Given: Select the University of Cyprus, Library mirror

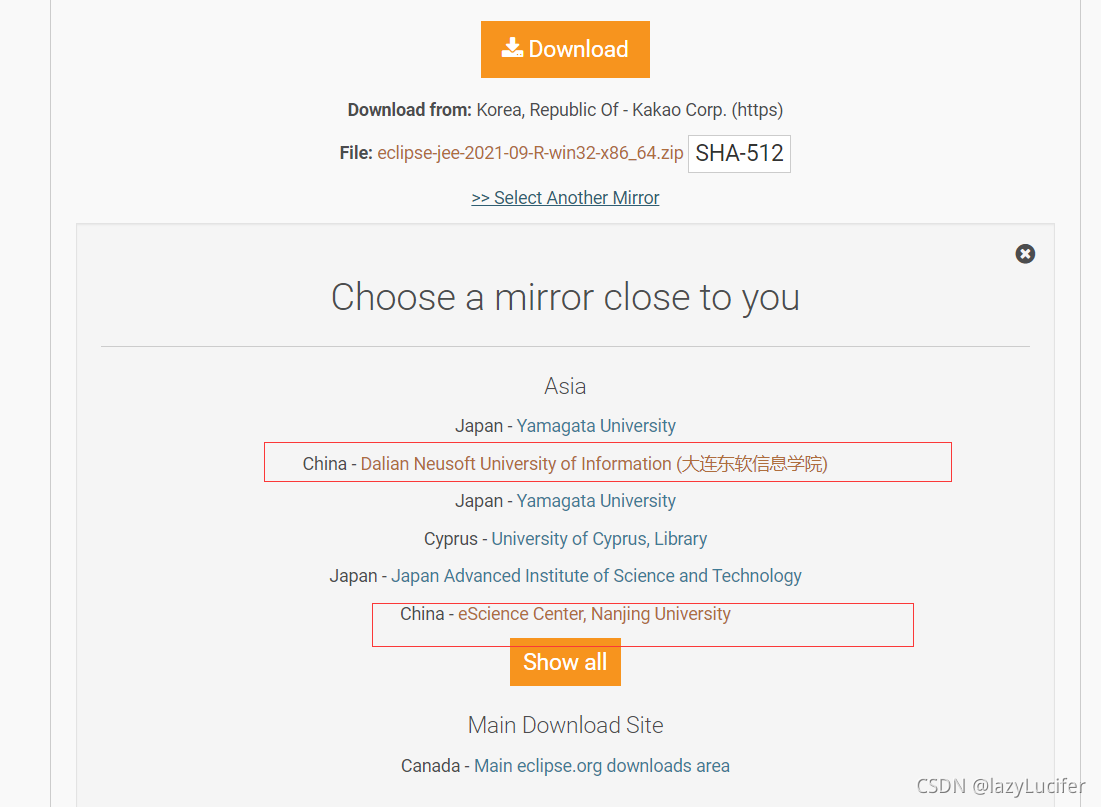Looking at the screenshot, I should coord(599,539).
